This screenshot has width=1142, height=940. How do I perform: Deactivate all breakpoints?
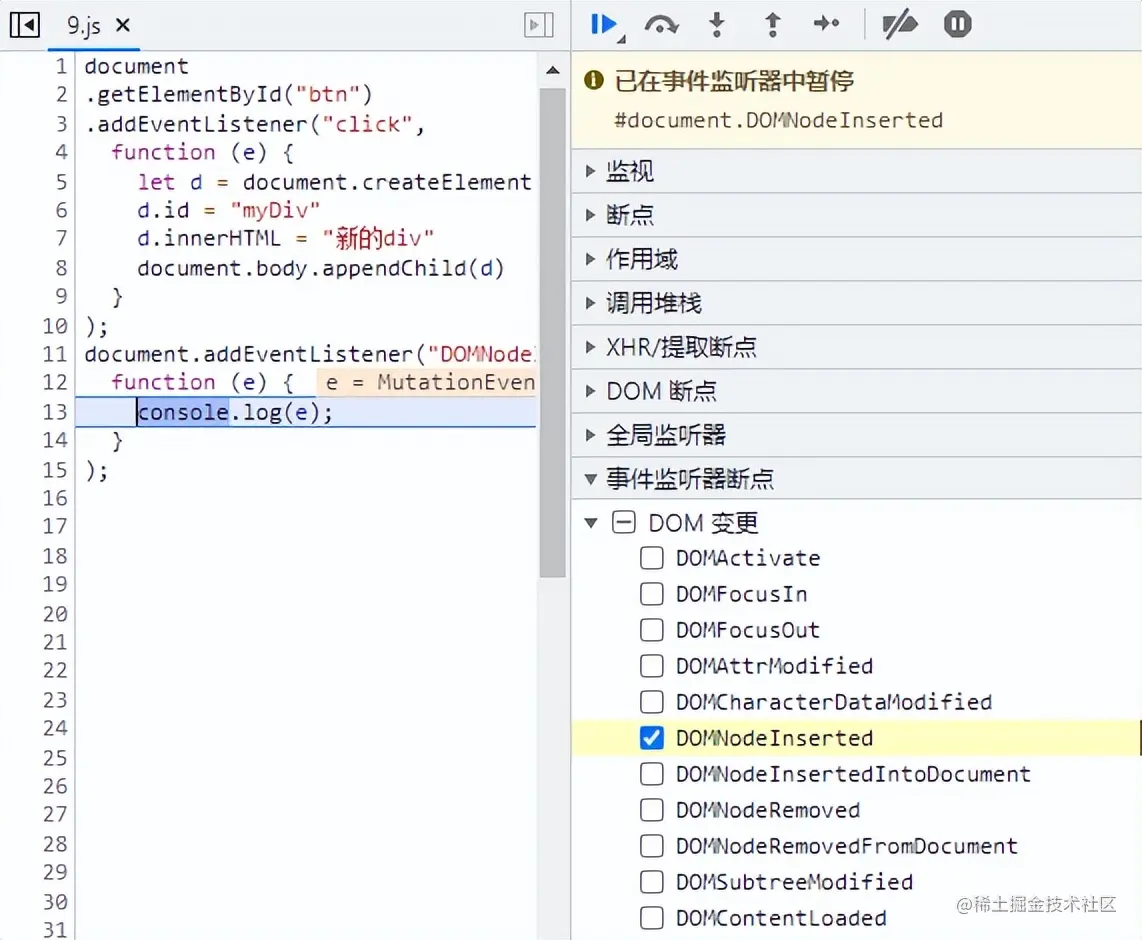coord(899,25)
